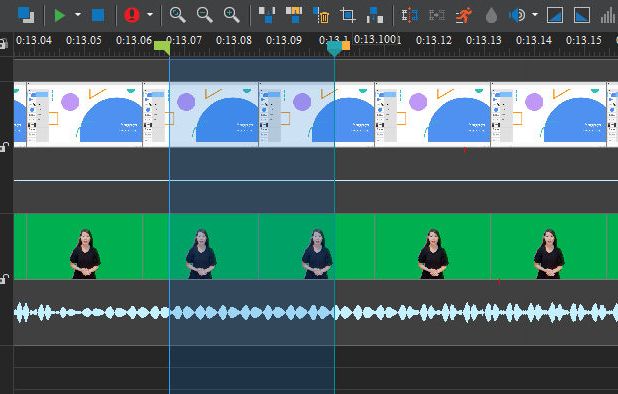The image size is (618, 394).
Task: Toggle the lock on the green screen track
Action: pos(4,279)
